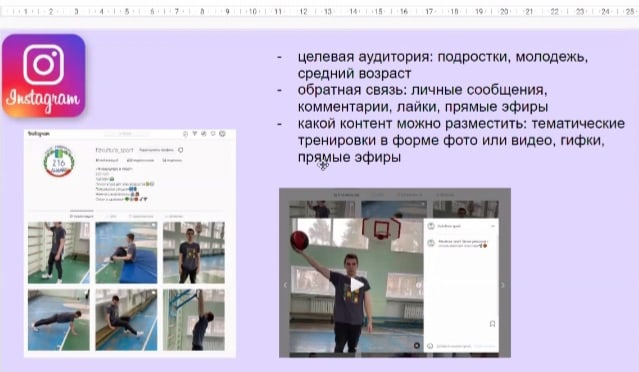Screen dimensions: 639x372
Task: Click the following count in profile stats
Action: coord(172,161)
